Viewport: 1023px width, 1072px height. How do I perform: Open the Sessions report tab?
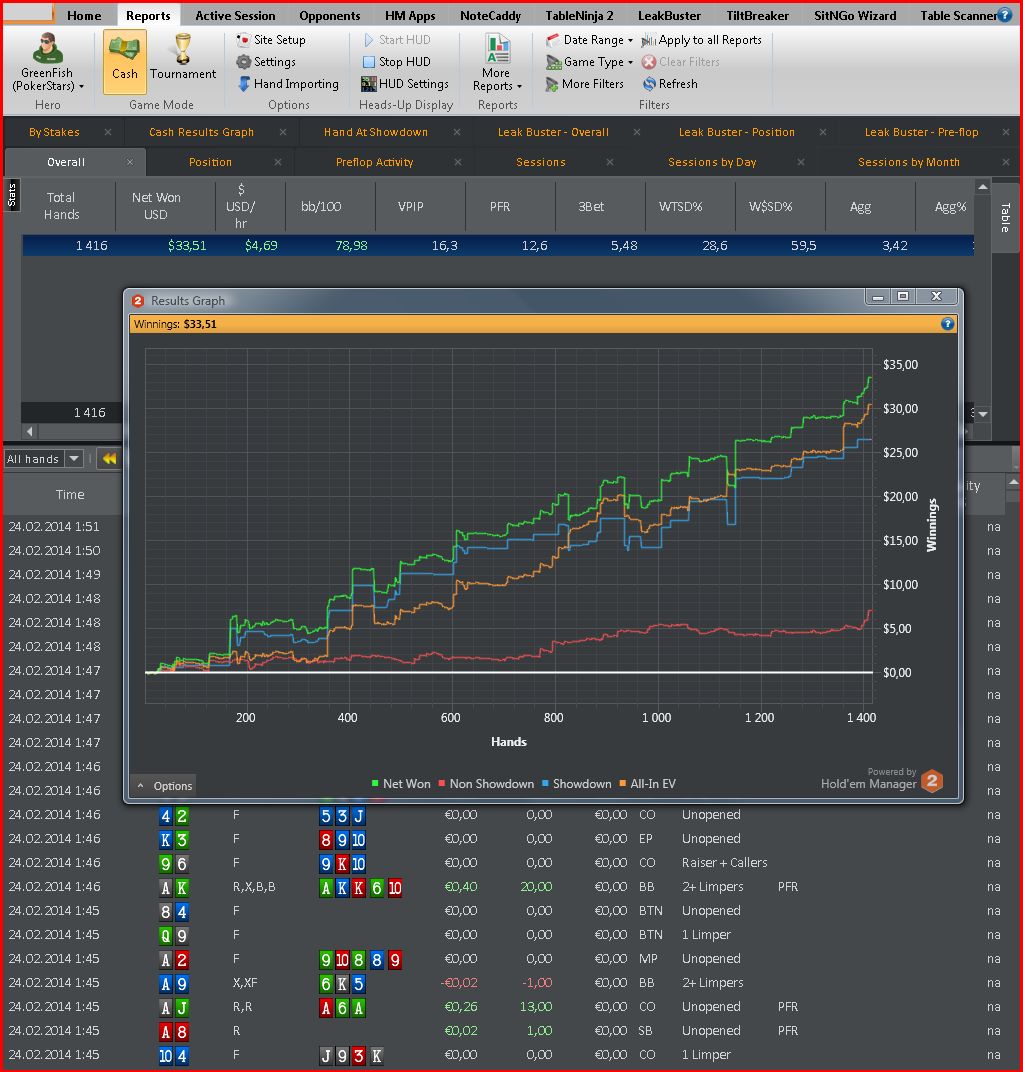(540, 162)
